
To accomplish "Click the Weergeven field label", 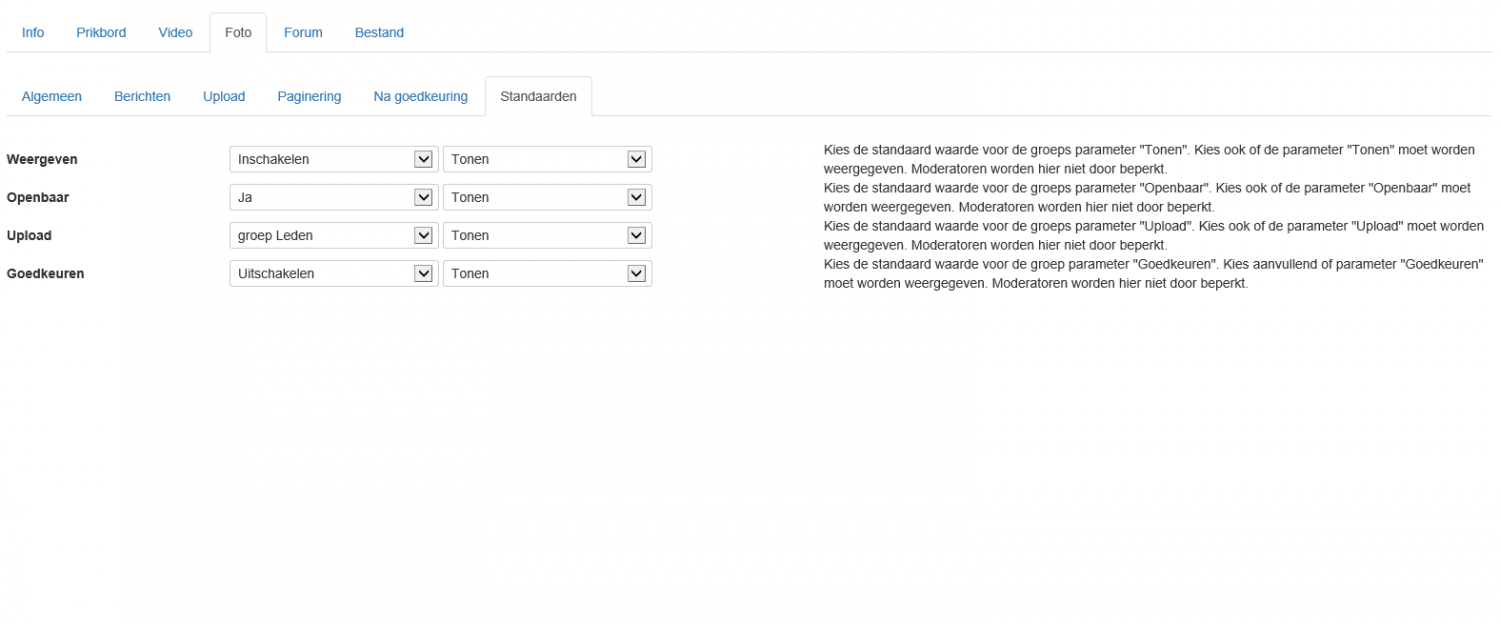I will point(42,159).
